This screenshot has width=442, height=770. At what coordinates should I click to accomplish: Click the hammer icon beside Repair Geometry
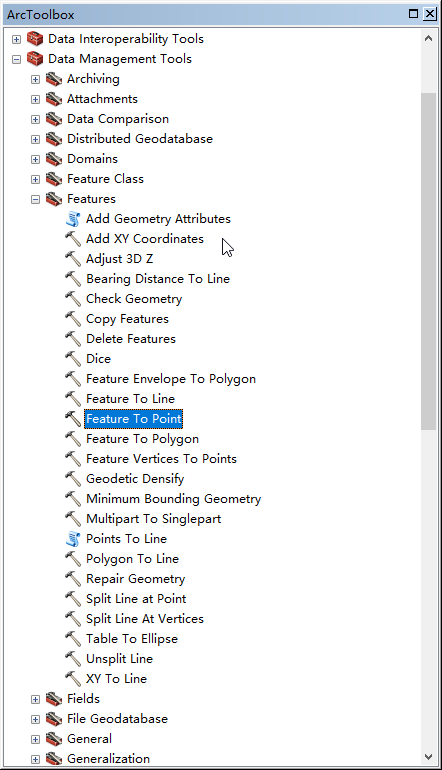pos(73,578)
